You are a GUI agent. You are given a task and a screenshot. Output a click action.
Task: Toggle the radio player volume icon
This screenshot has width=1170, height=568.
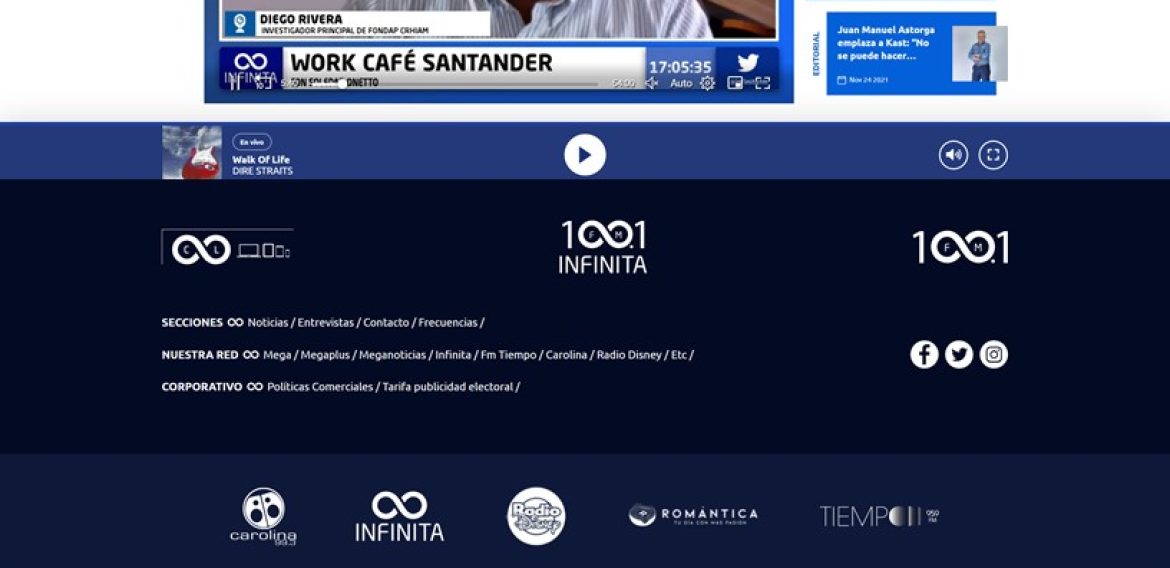coord(953,155)
